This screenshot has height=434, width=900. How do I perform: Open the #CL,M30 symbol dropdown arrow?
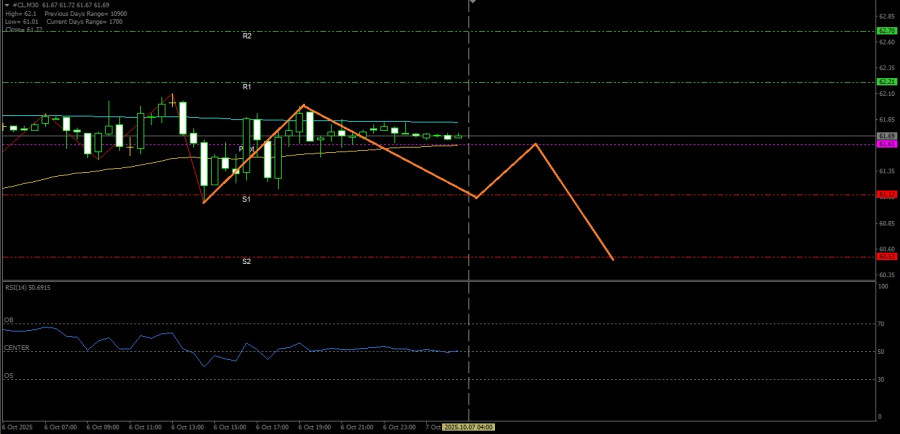coord(4,5)
